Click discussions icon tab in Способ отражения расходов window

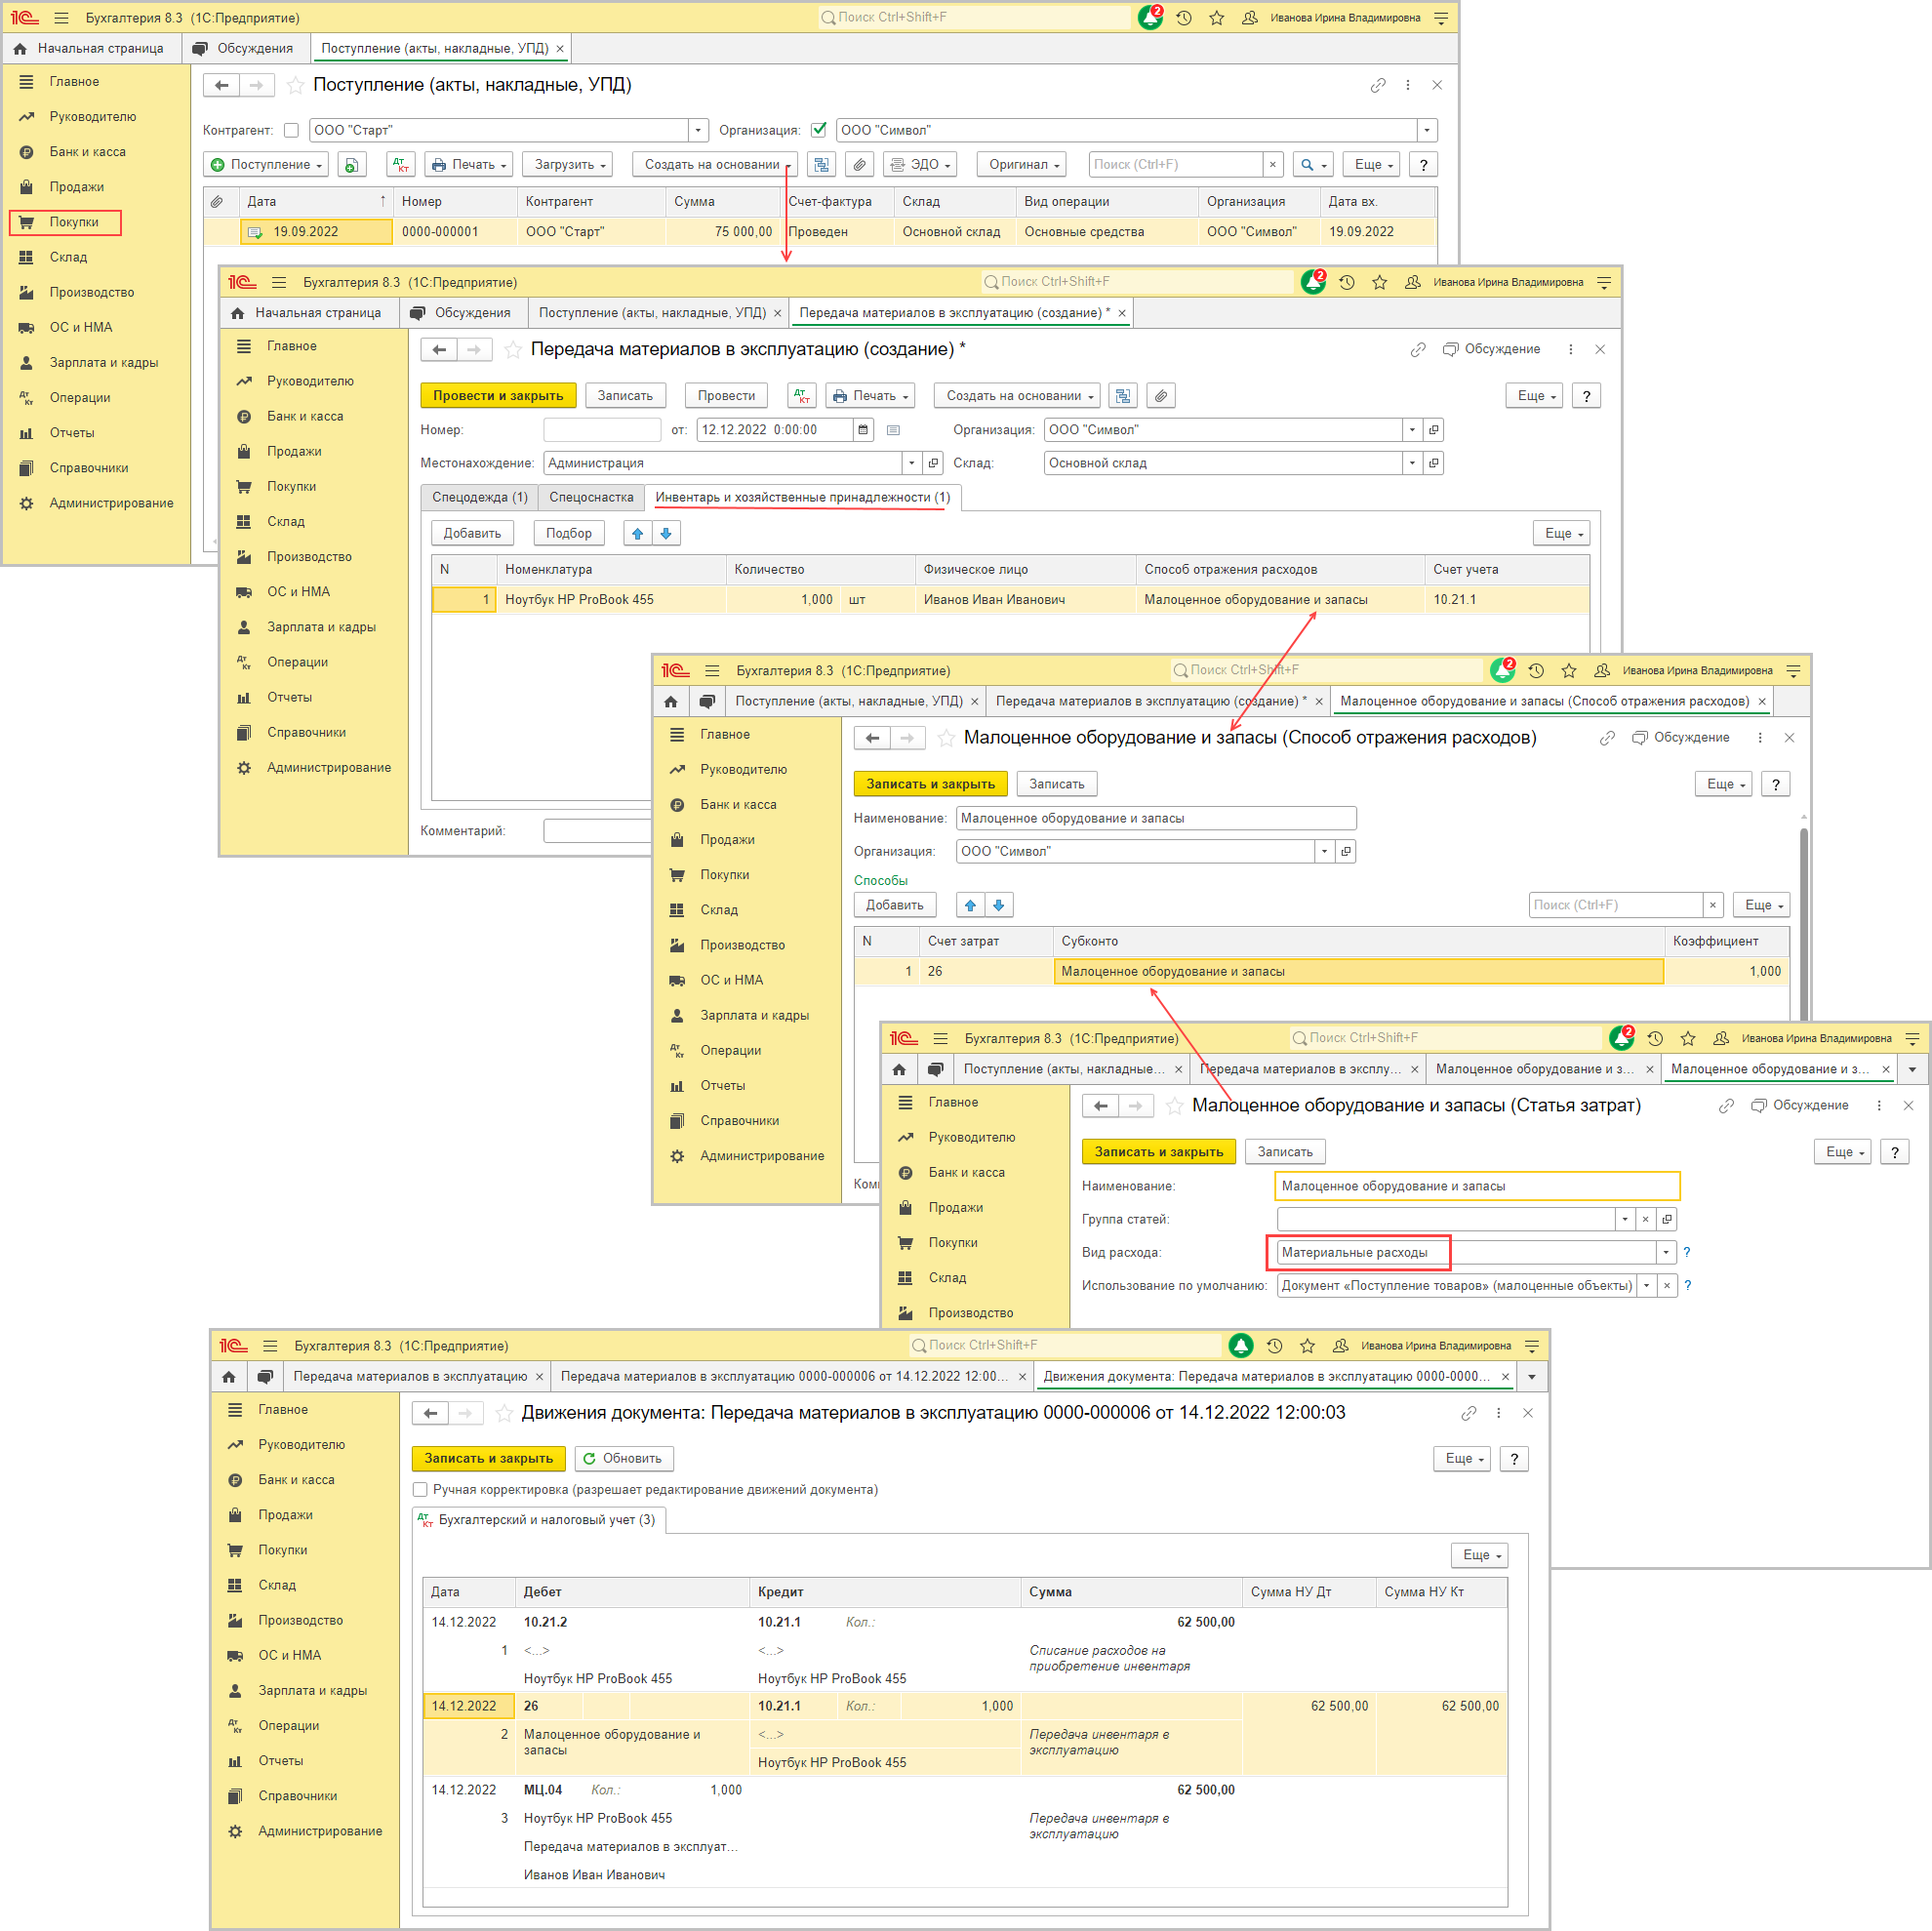(707, 702)
